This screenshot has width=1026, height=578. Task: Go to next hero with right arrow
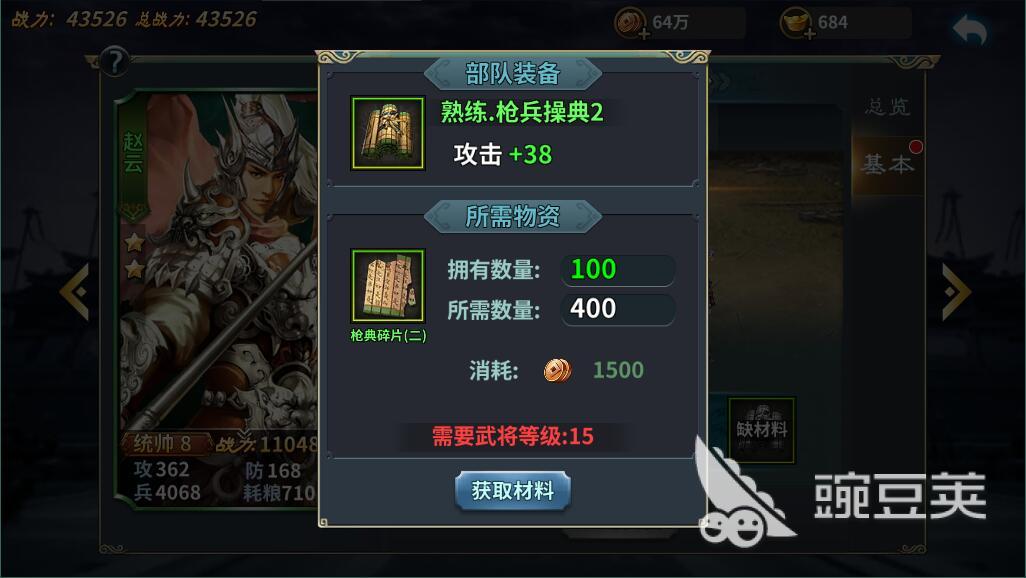(957, 292)
